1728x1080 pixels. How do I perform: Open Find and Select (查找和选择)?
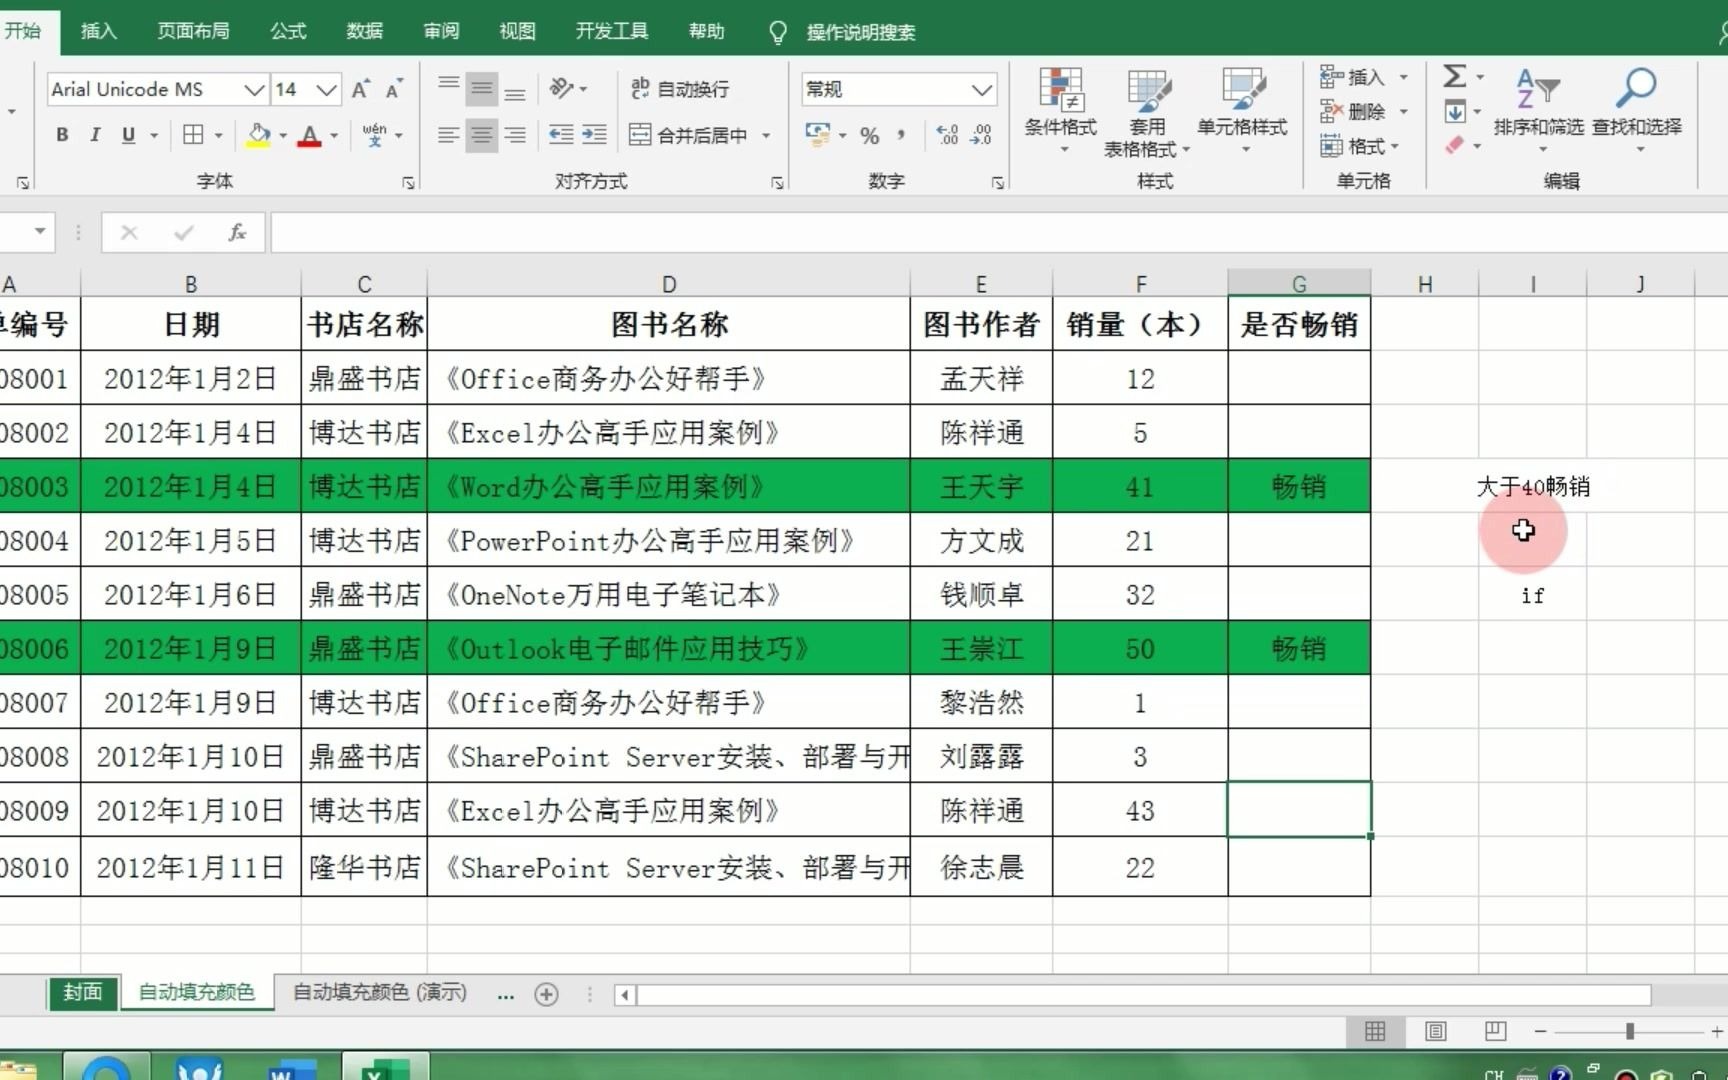click(x=1637, y=110)
